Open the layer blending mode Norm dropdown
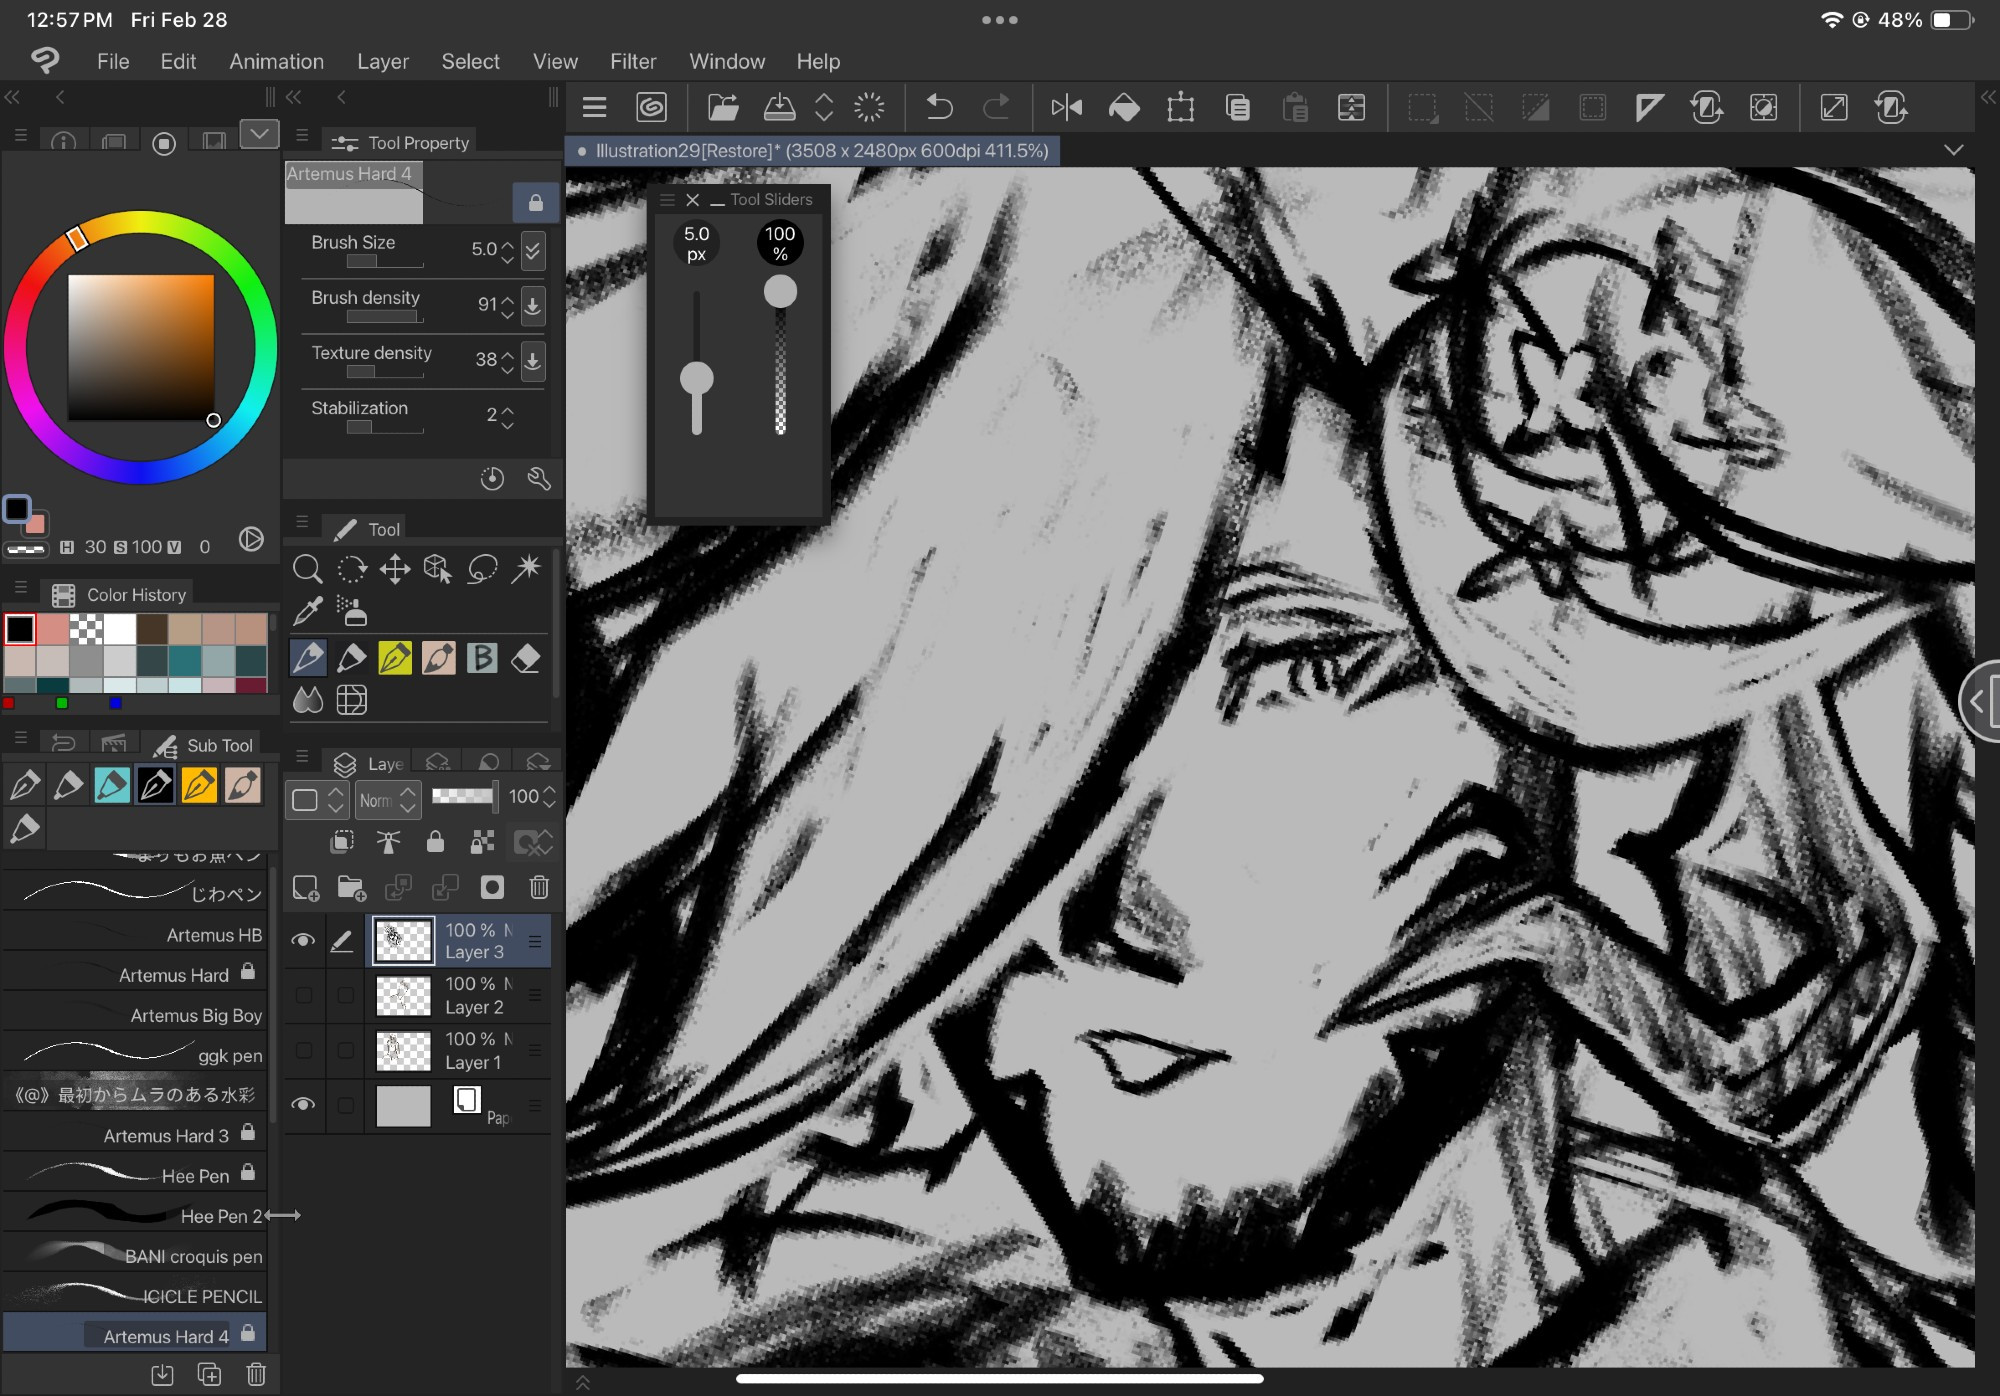Viewport: 2000px width, 1396px height. pos(387,799)
